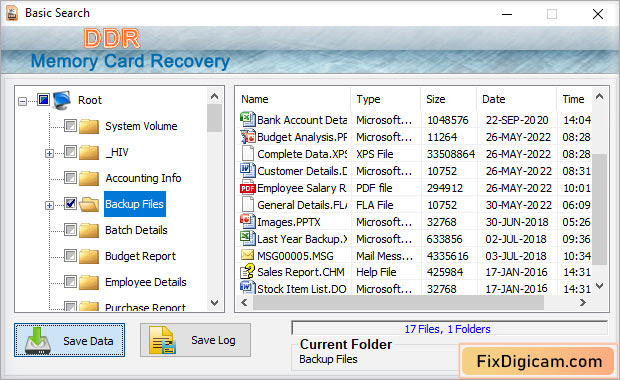620x380 pixels.
Task: Check the Employee Details checkbox
Action: click(70, 282)
